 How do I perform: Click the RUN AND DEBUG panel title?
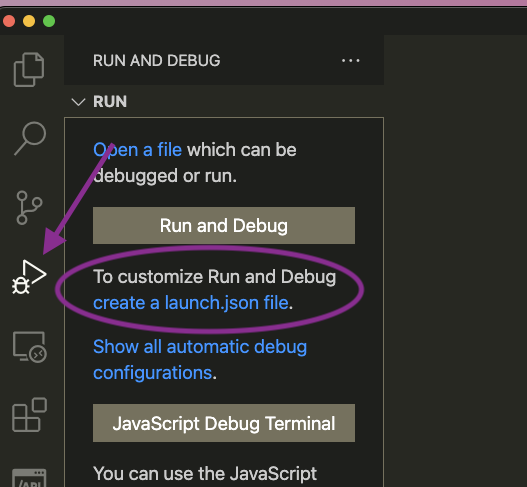coord(157,60)
